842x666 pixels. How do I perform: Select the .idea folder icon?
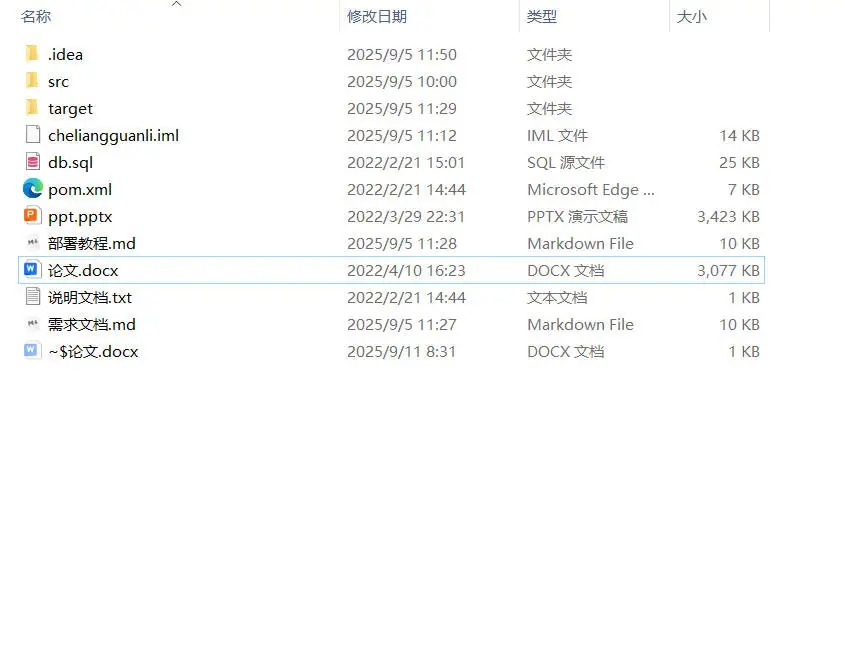32,54
